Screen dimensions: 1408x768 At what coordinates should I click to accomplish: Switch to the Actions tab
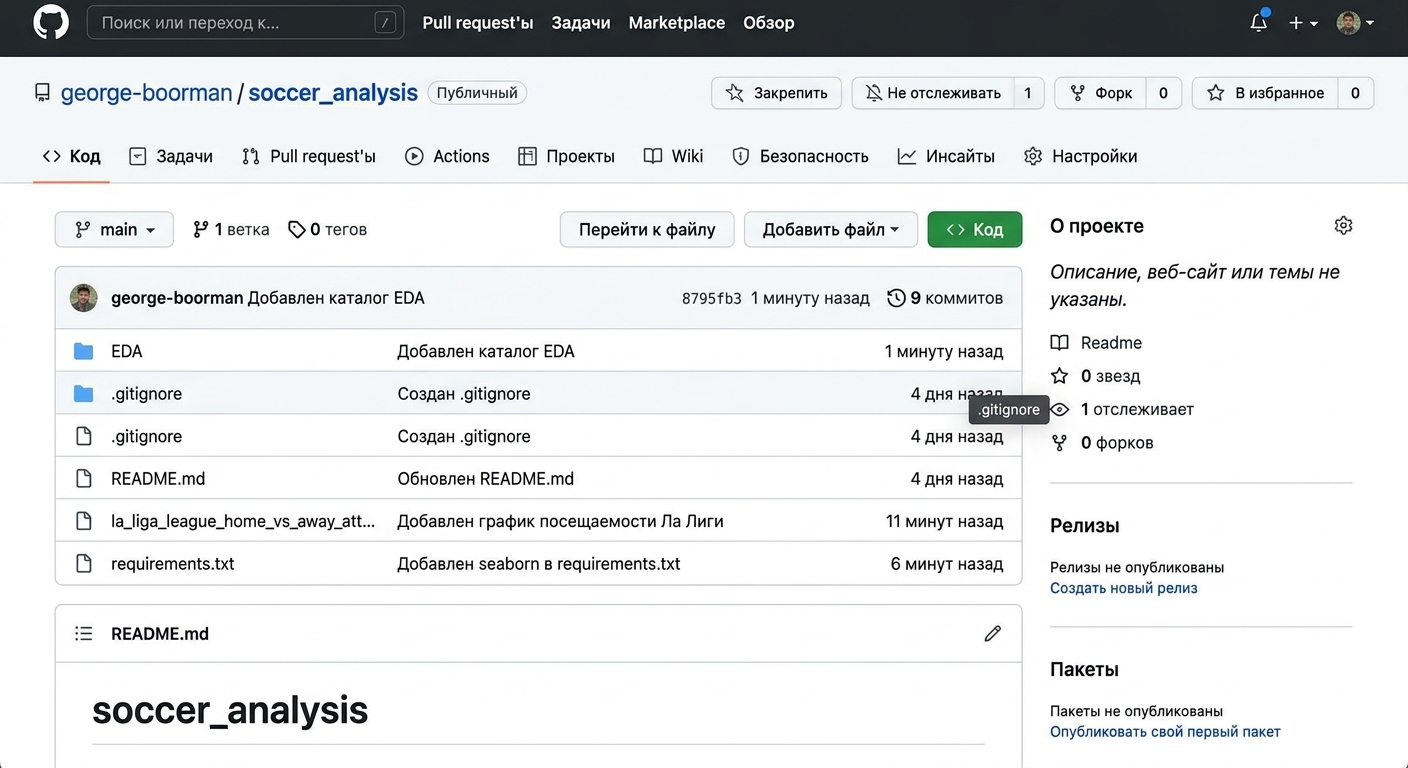click(x=447, y=156)
